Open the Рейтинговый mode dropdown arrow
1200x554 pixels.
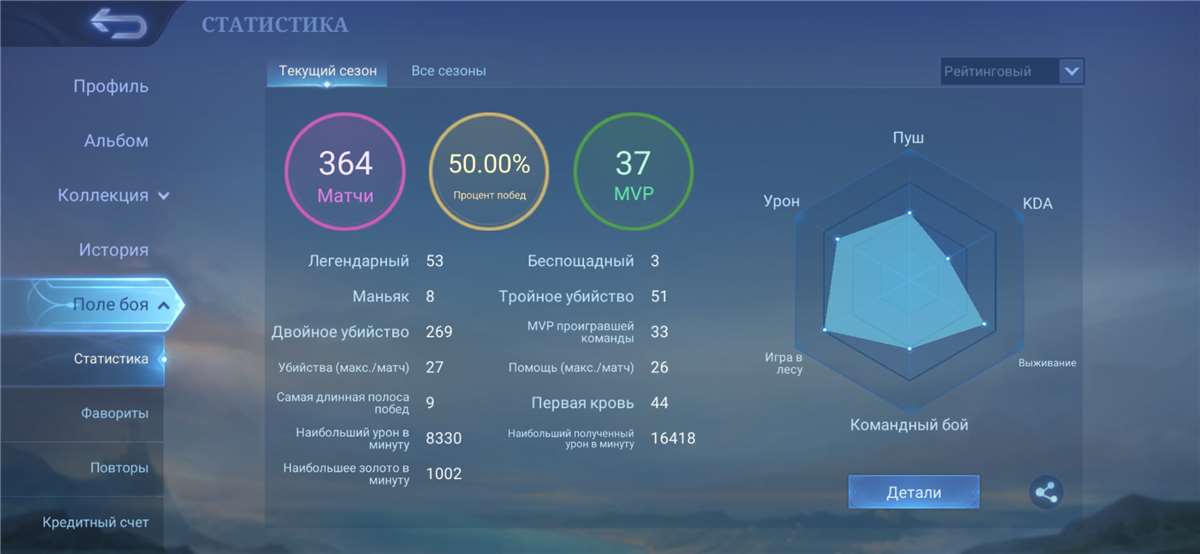click(x=1072, y=71)
